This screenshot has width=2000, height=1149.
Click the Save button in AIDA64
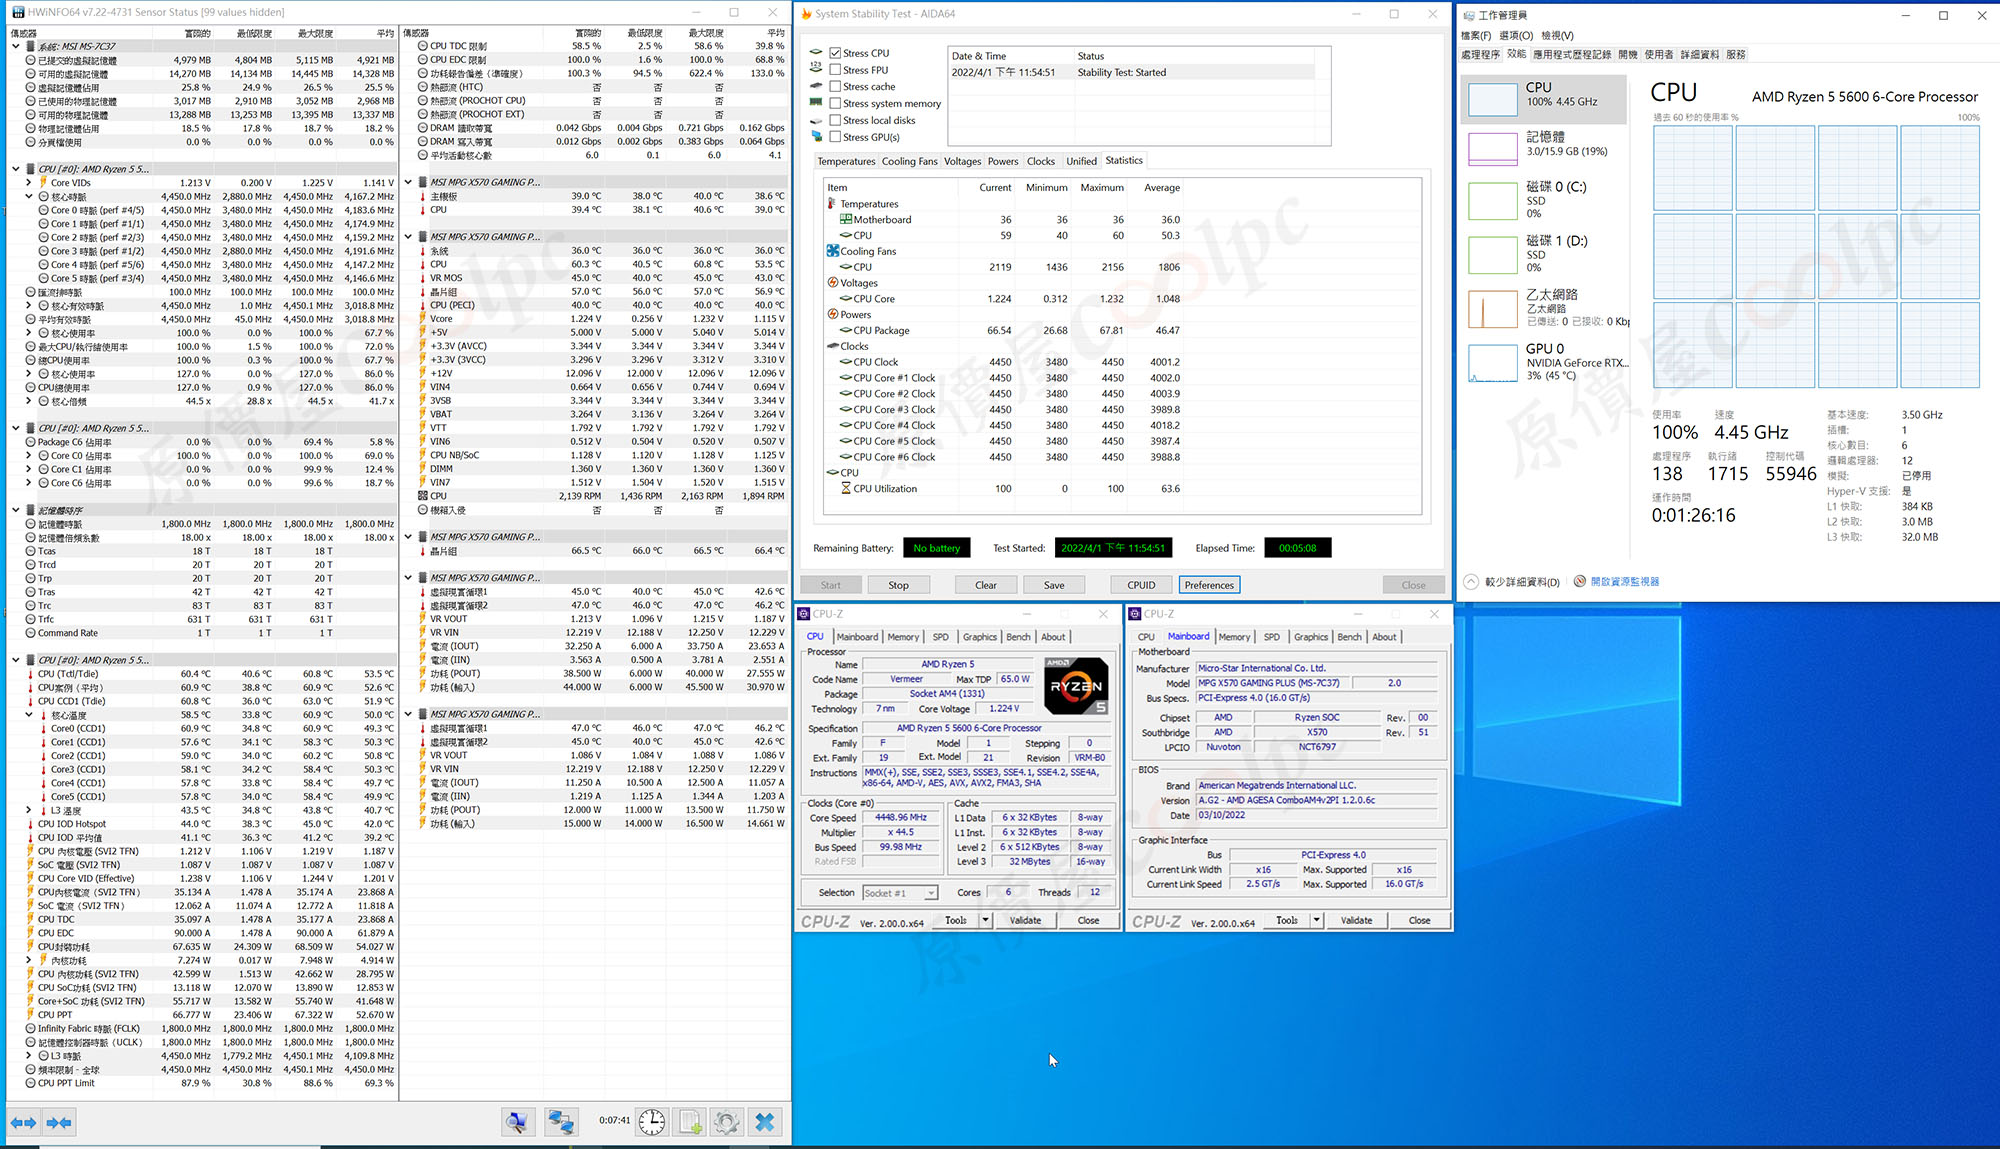[1054, 585]
